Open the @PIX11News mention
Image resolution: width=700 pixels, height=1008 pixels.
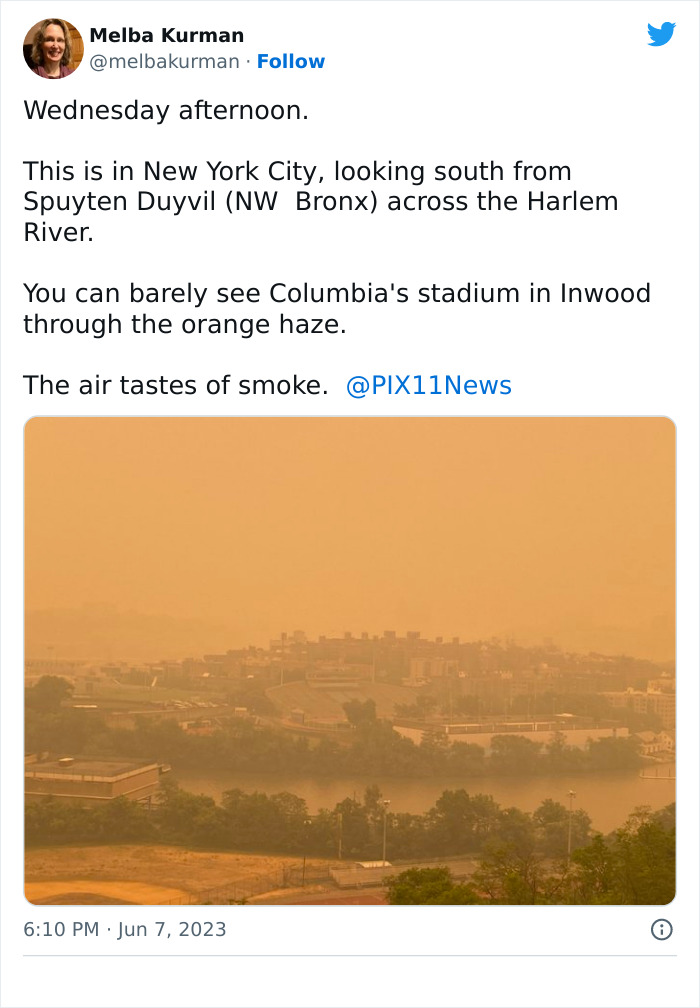428,385
